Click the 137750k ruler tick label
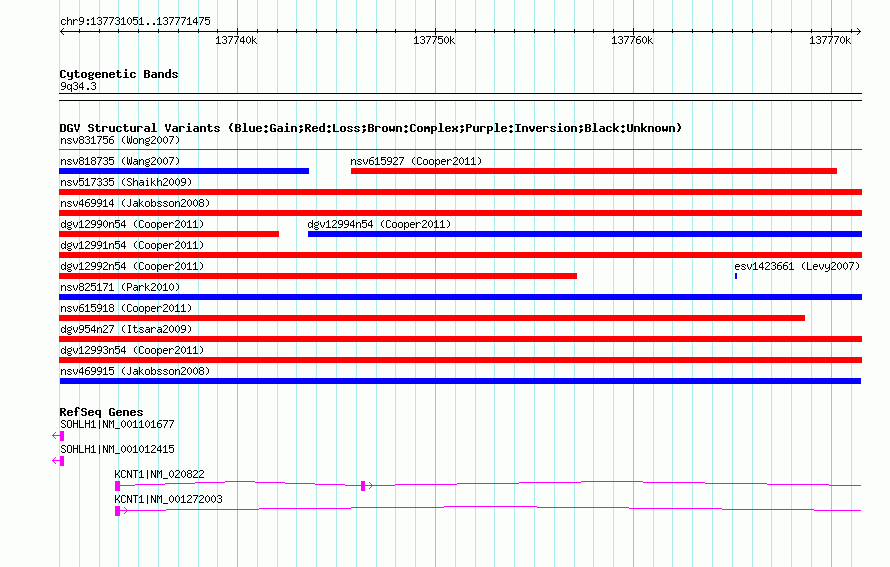 click(x=434, y=41)
